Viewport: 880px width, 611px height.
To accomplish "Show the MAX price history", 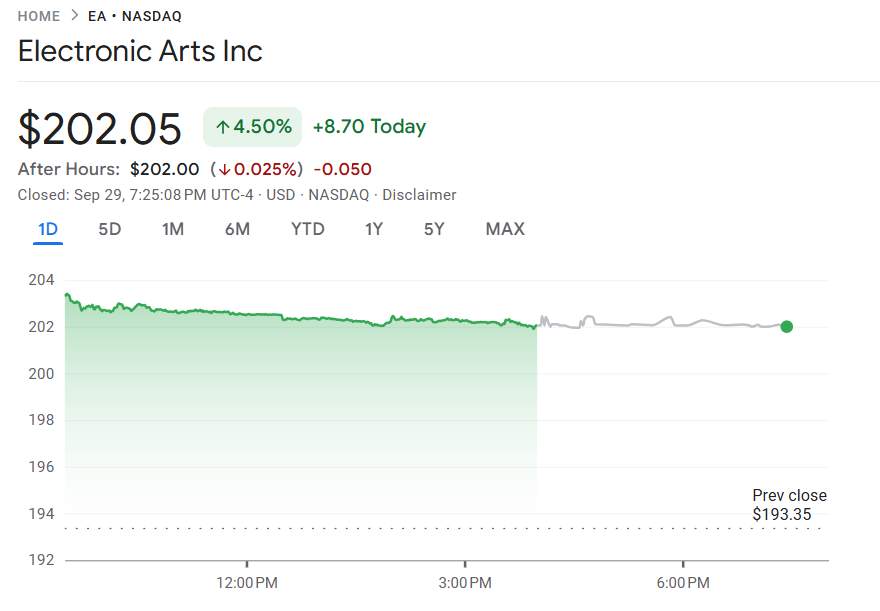I will [505, 229].
